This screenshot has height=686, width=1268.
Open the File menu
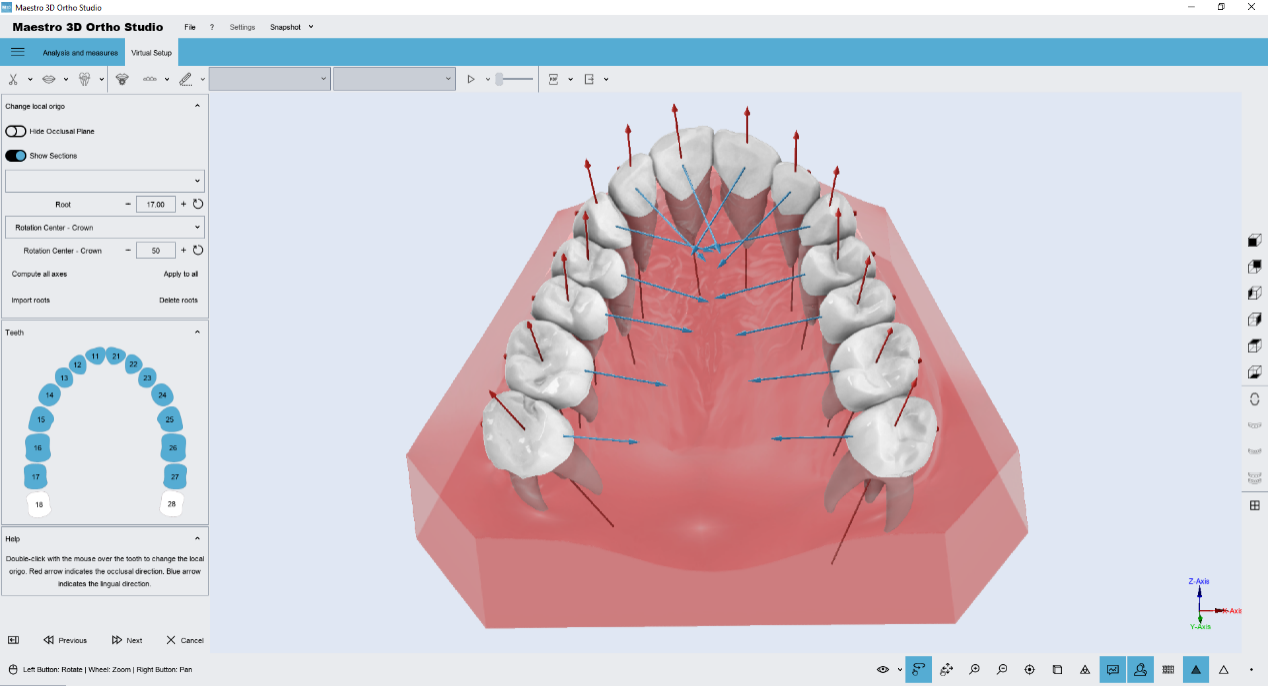(x=190, y=27)
